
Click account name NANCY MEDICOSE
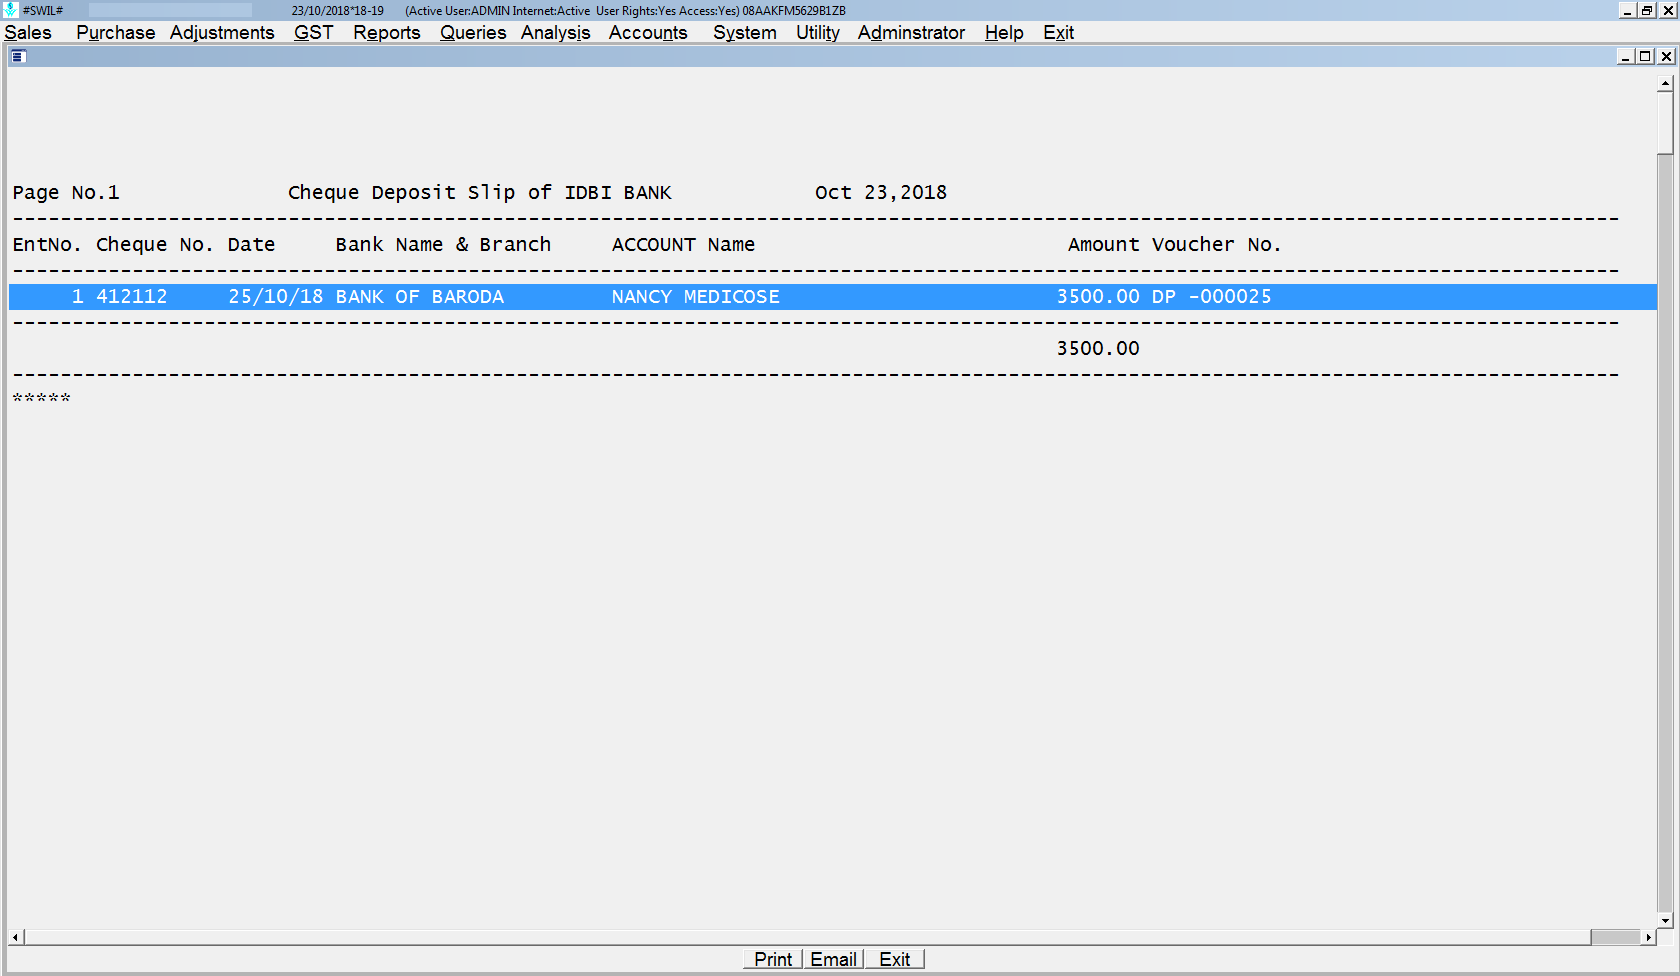(696, 297)
